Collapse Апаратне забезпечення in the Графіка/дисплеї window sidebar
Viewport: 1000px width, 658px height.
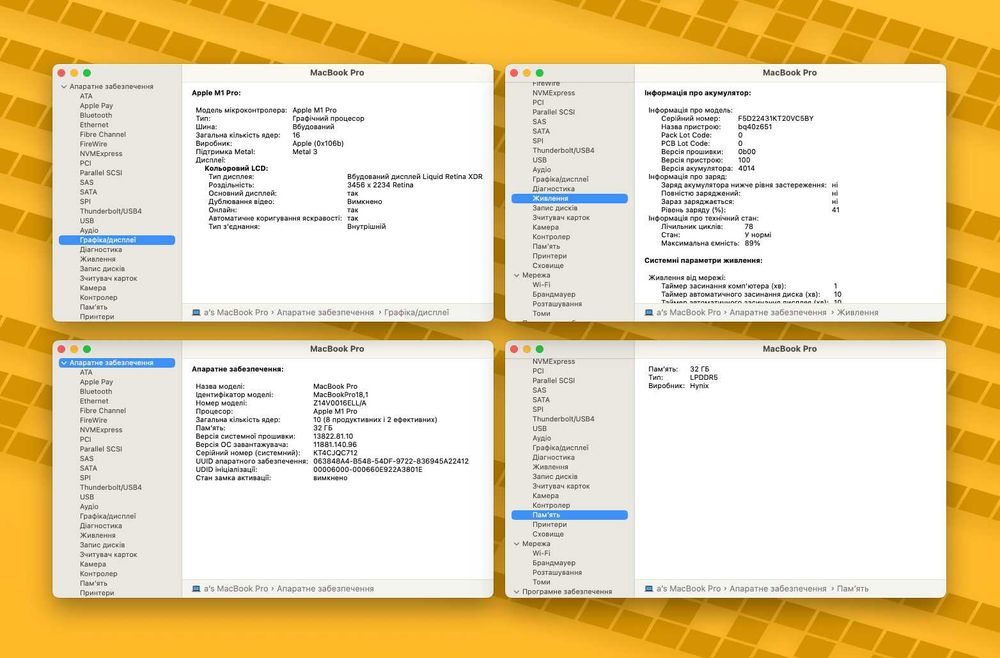point(64,86)
